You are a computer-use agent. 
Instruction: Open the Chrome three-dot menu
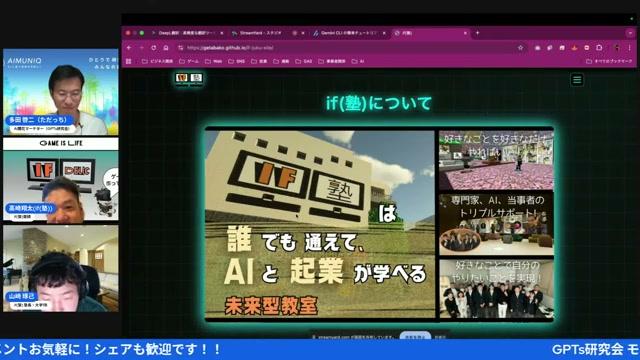629,48
